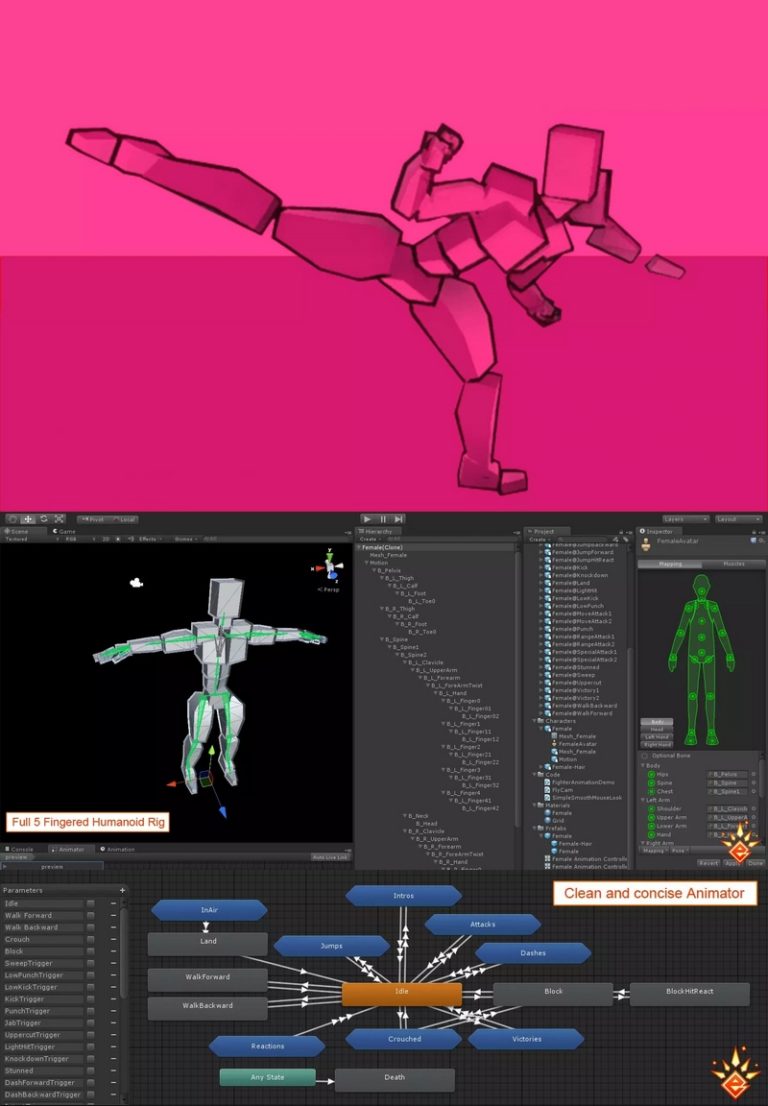
Task: Toggle the UppercutTrigger parameter checkbox
Action: (90, 1035)
